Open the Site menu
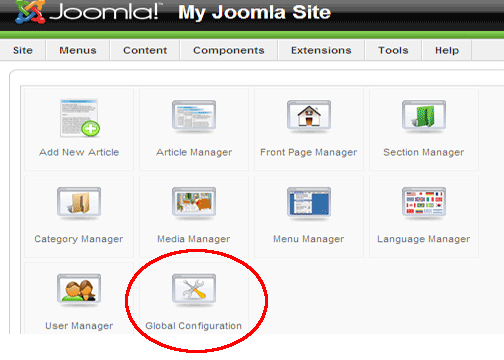 (23, 50)
